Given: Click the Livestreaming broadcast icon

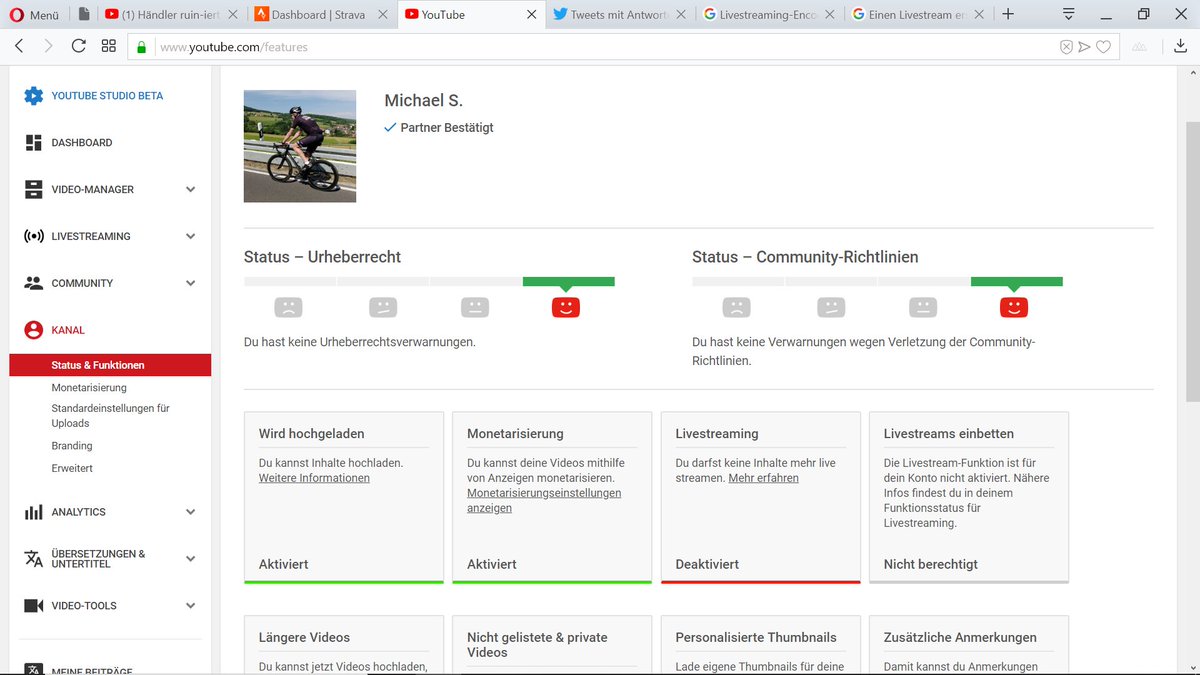Looking at the screenshot, I should click(33, 237).
